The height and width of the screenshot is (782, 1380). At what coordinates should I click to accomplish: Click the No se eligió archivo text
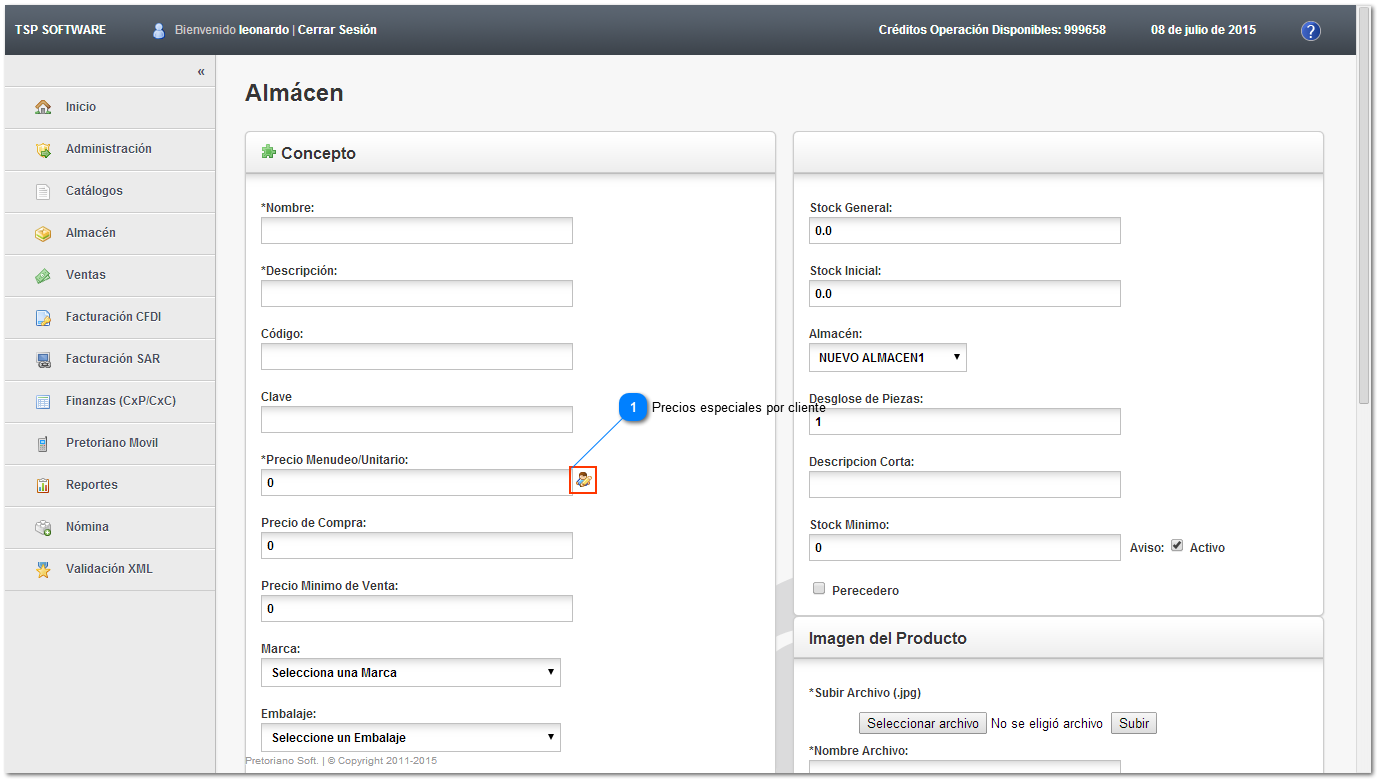click(1047, 724)
